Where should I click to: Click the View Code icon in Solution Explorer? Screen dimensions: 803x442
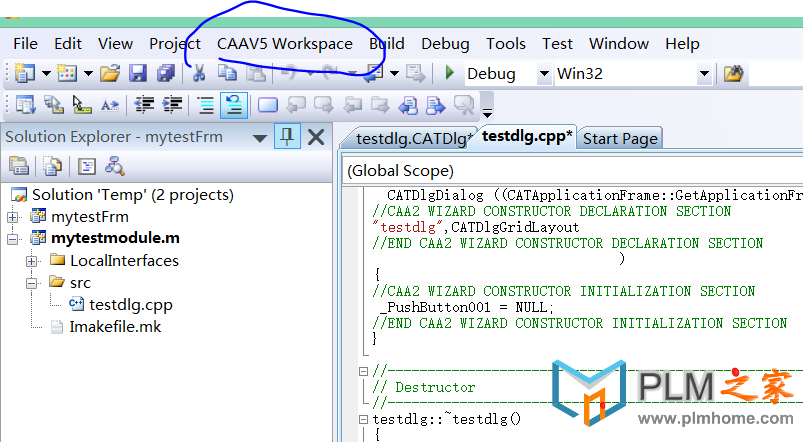pos(87,166)
